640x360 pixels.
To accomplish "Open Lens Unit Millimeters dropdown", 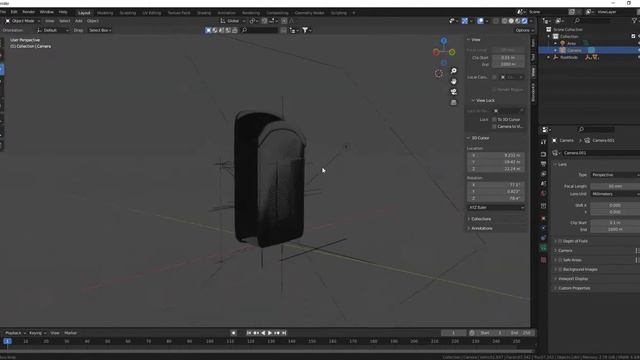I will click(615, 194).
